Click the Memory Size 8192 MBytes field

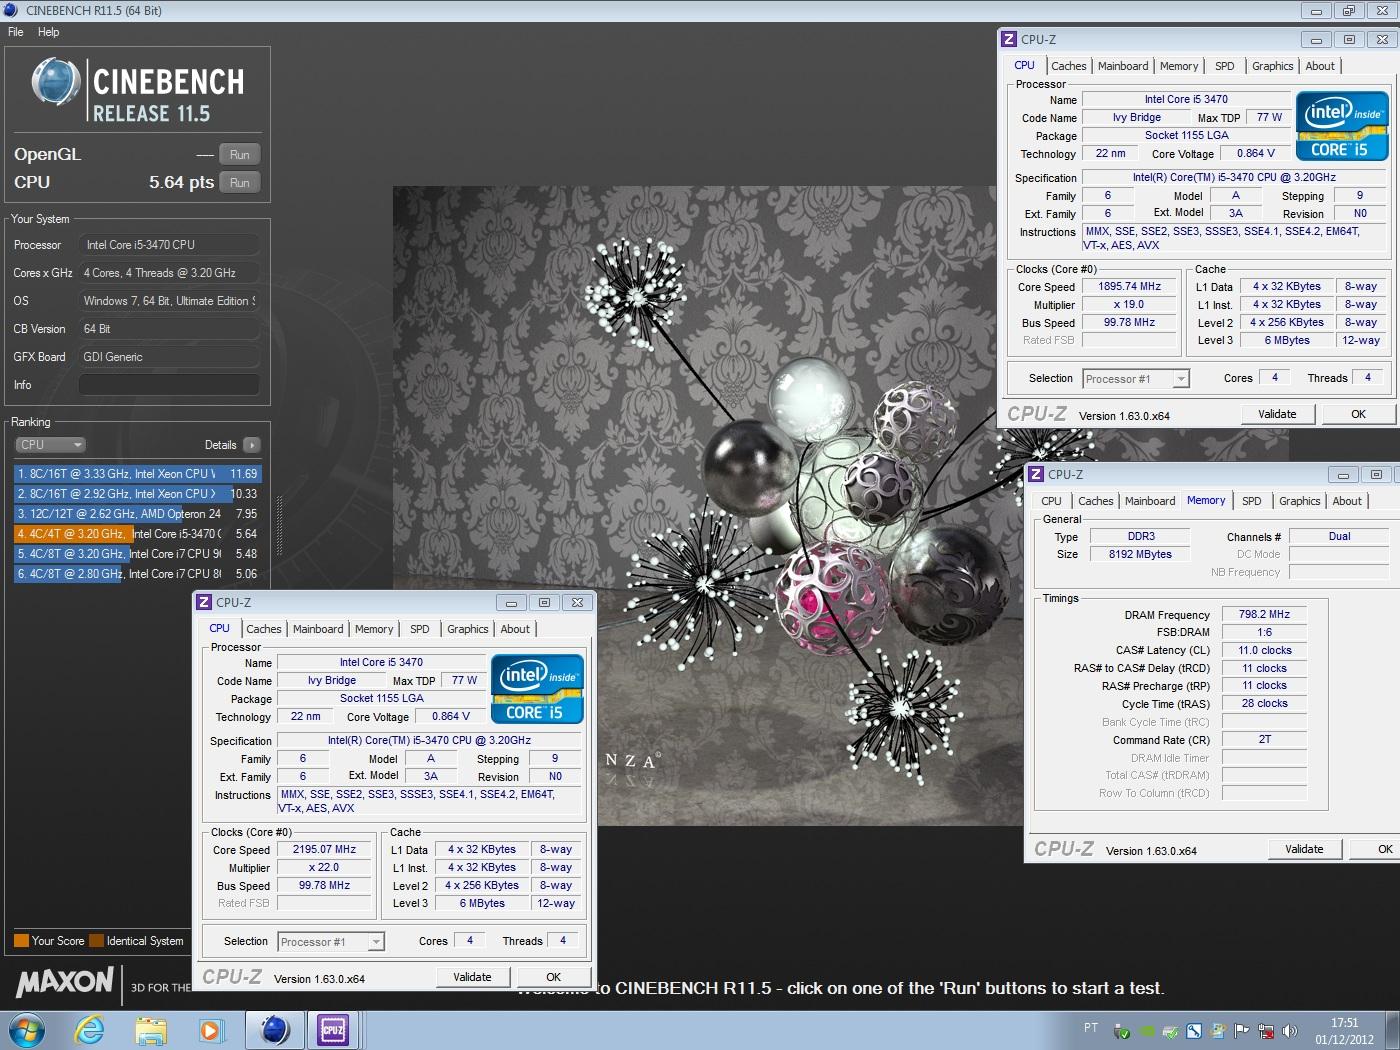point(1139,554)
